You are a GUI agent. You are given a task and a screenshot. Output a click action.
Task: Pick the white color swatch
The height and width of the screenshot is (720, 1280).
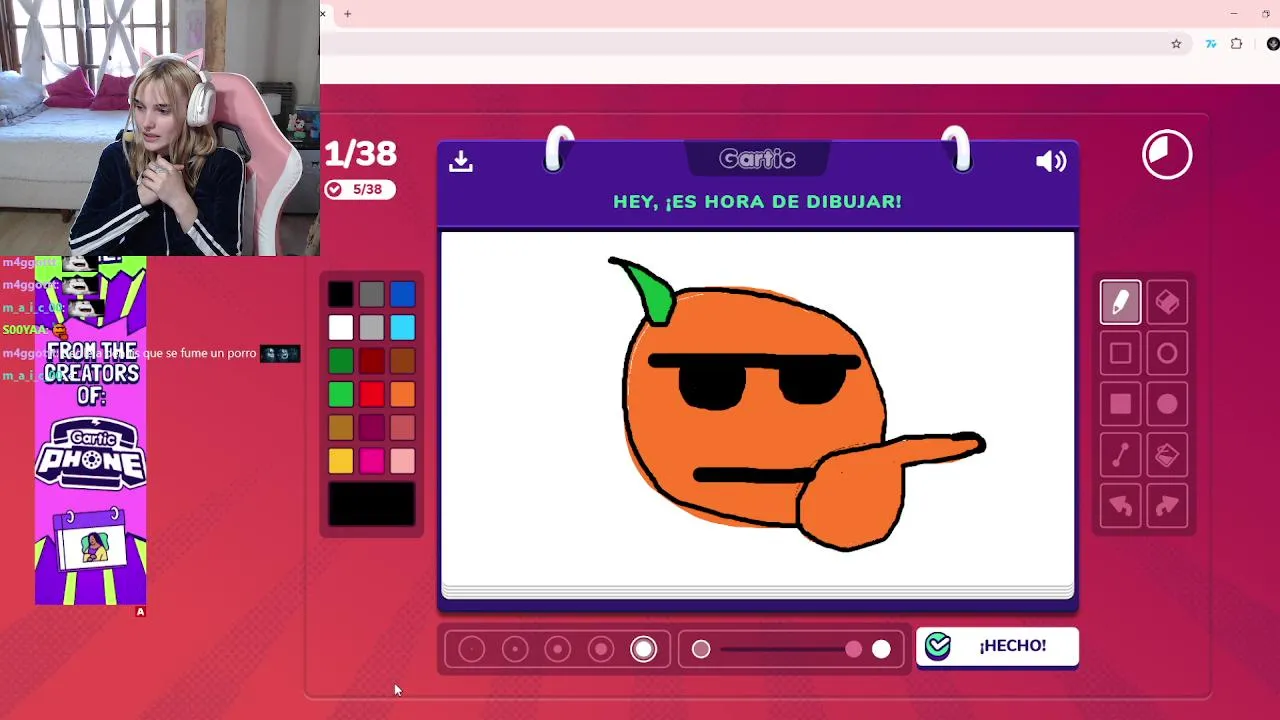click(x=341, y=327)
